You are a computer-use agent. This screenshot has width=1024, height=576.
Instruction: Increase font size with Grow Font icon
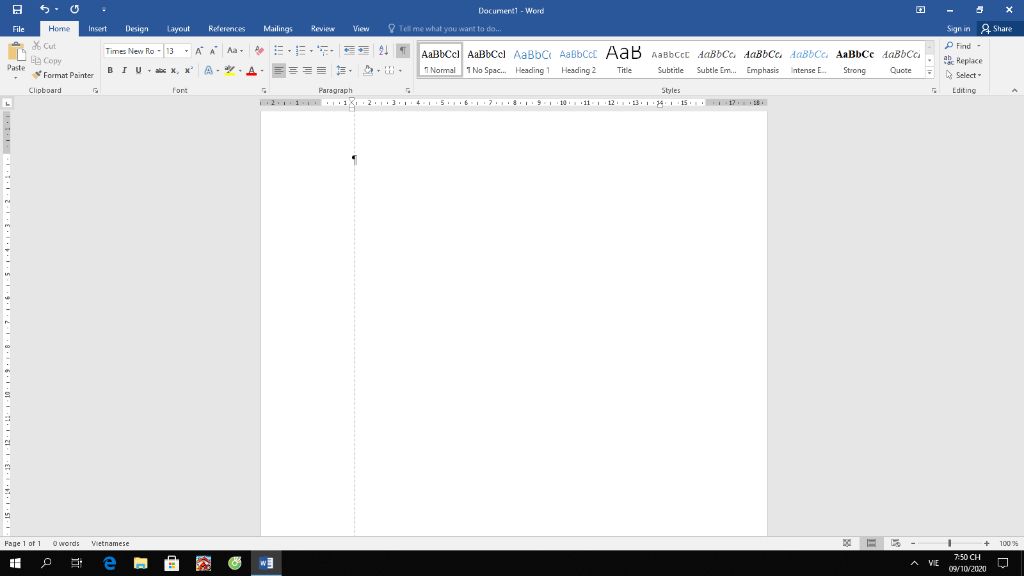pyautogui.click(x=199, y=51)
